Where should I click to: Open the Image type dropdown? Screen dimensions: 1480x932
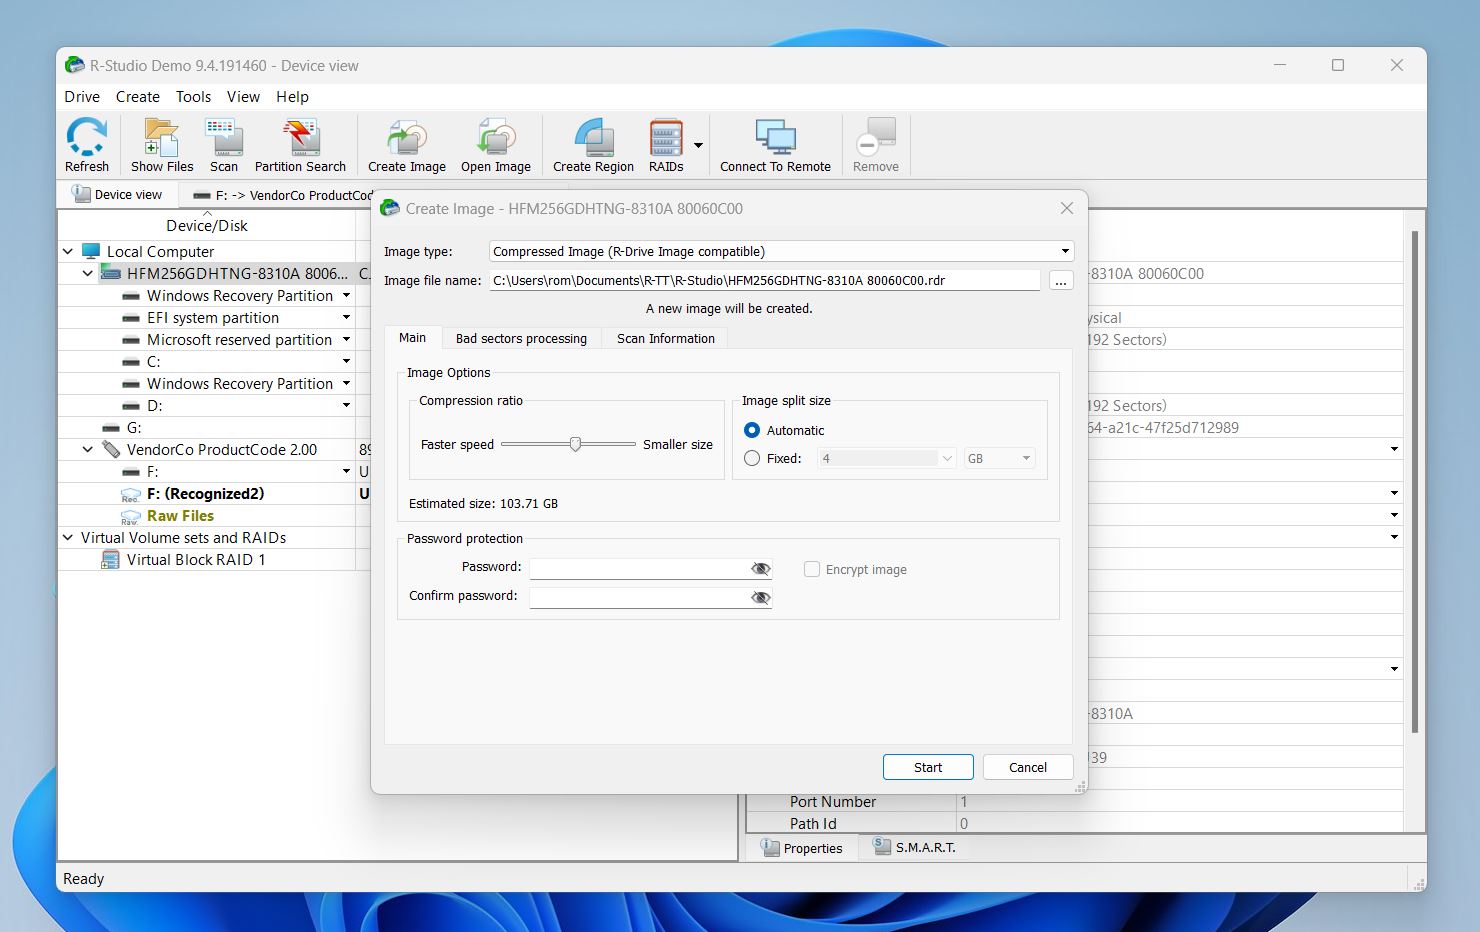[x=1063, y=250]
